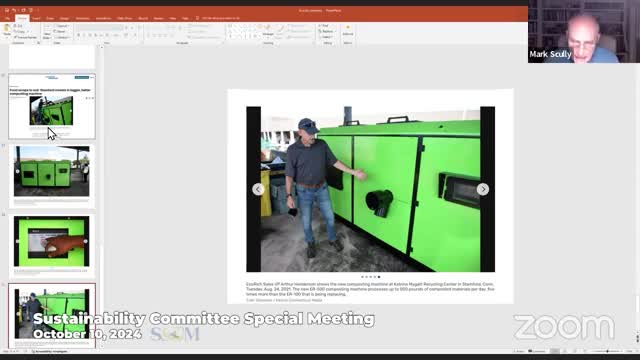Open the Add-ins icon in ribbon
The width and height of the screenshot is (640, 360).
pos(348,29)
